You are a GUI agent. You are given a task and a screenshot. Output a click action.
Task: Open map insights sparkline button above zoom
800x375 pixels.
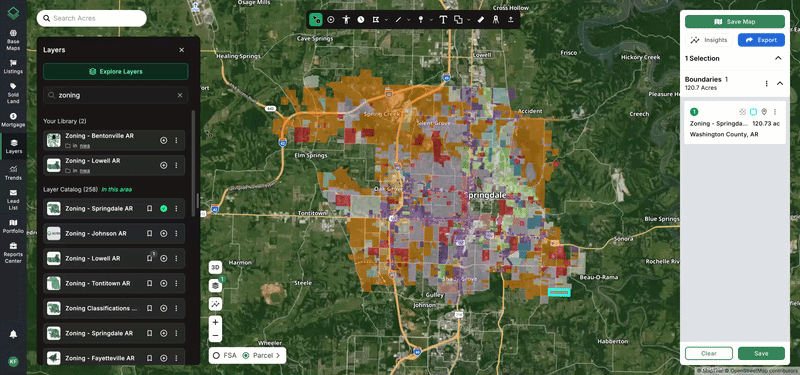(x=215, y=304)
